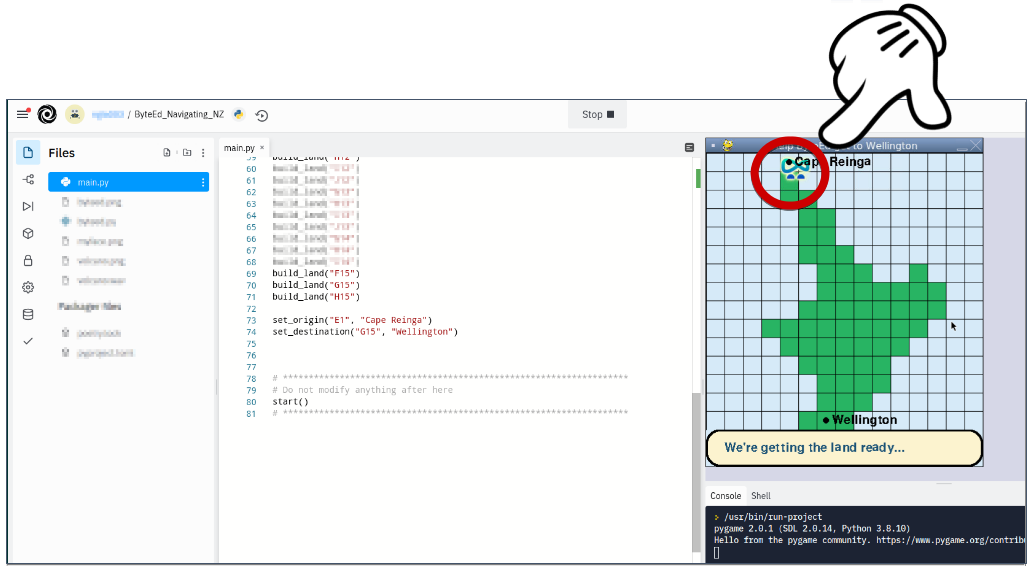
Task: Open the Settings gear sidebar icon
Action: coord(28,287)
